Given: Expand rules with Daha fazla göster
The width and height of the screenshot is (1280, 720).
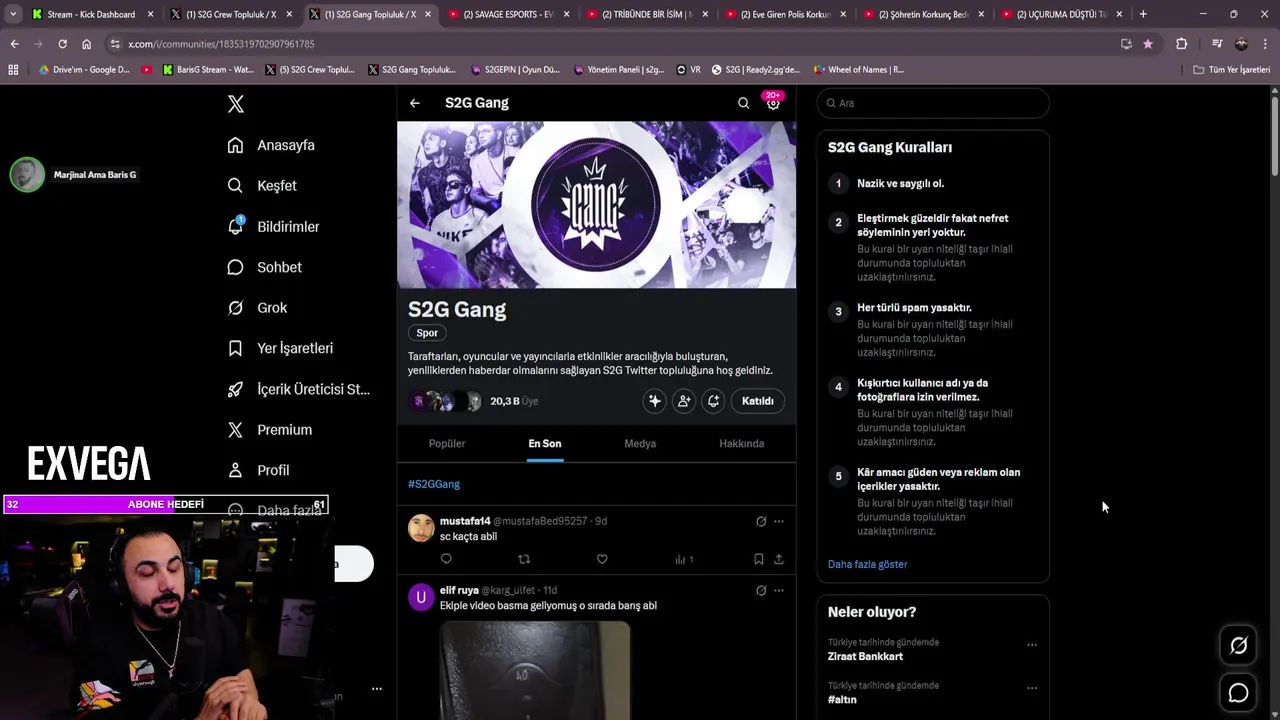Looking at the screenshot, I should pyautogui.click(x=867, y=564).
